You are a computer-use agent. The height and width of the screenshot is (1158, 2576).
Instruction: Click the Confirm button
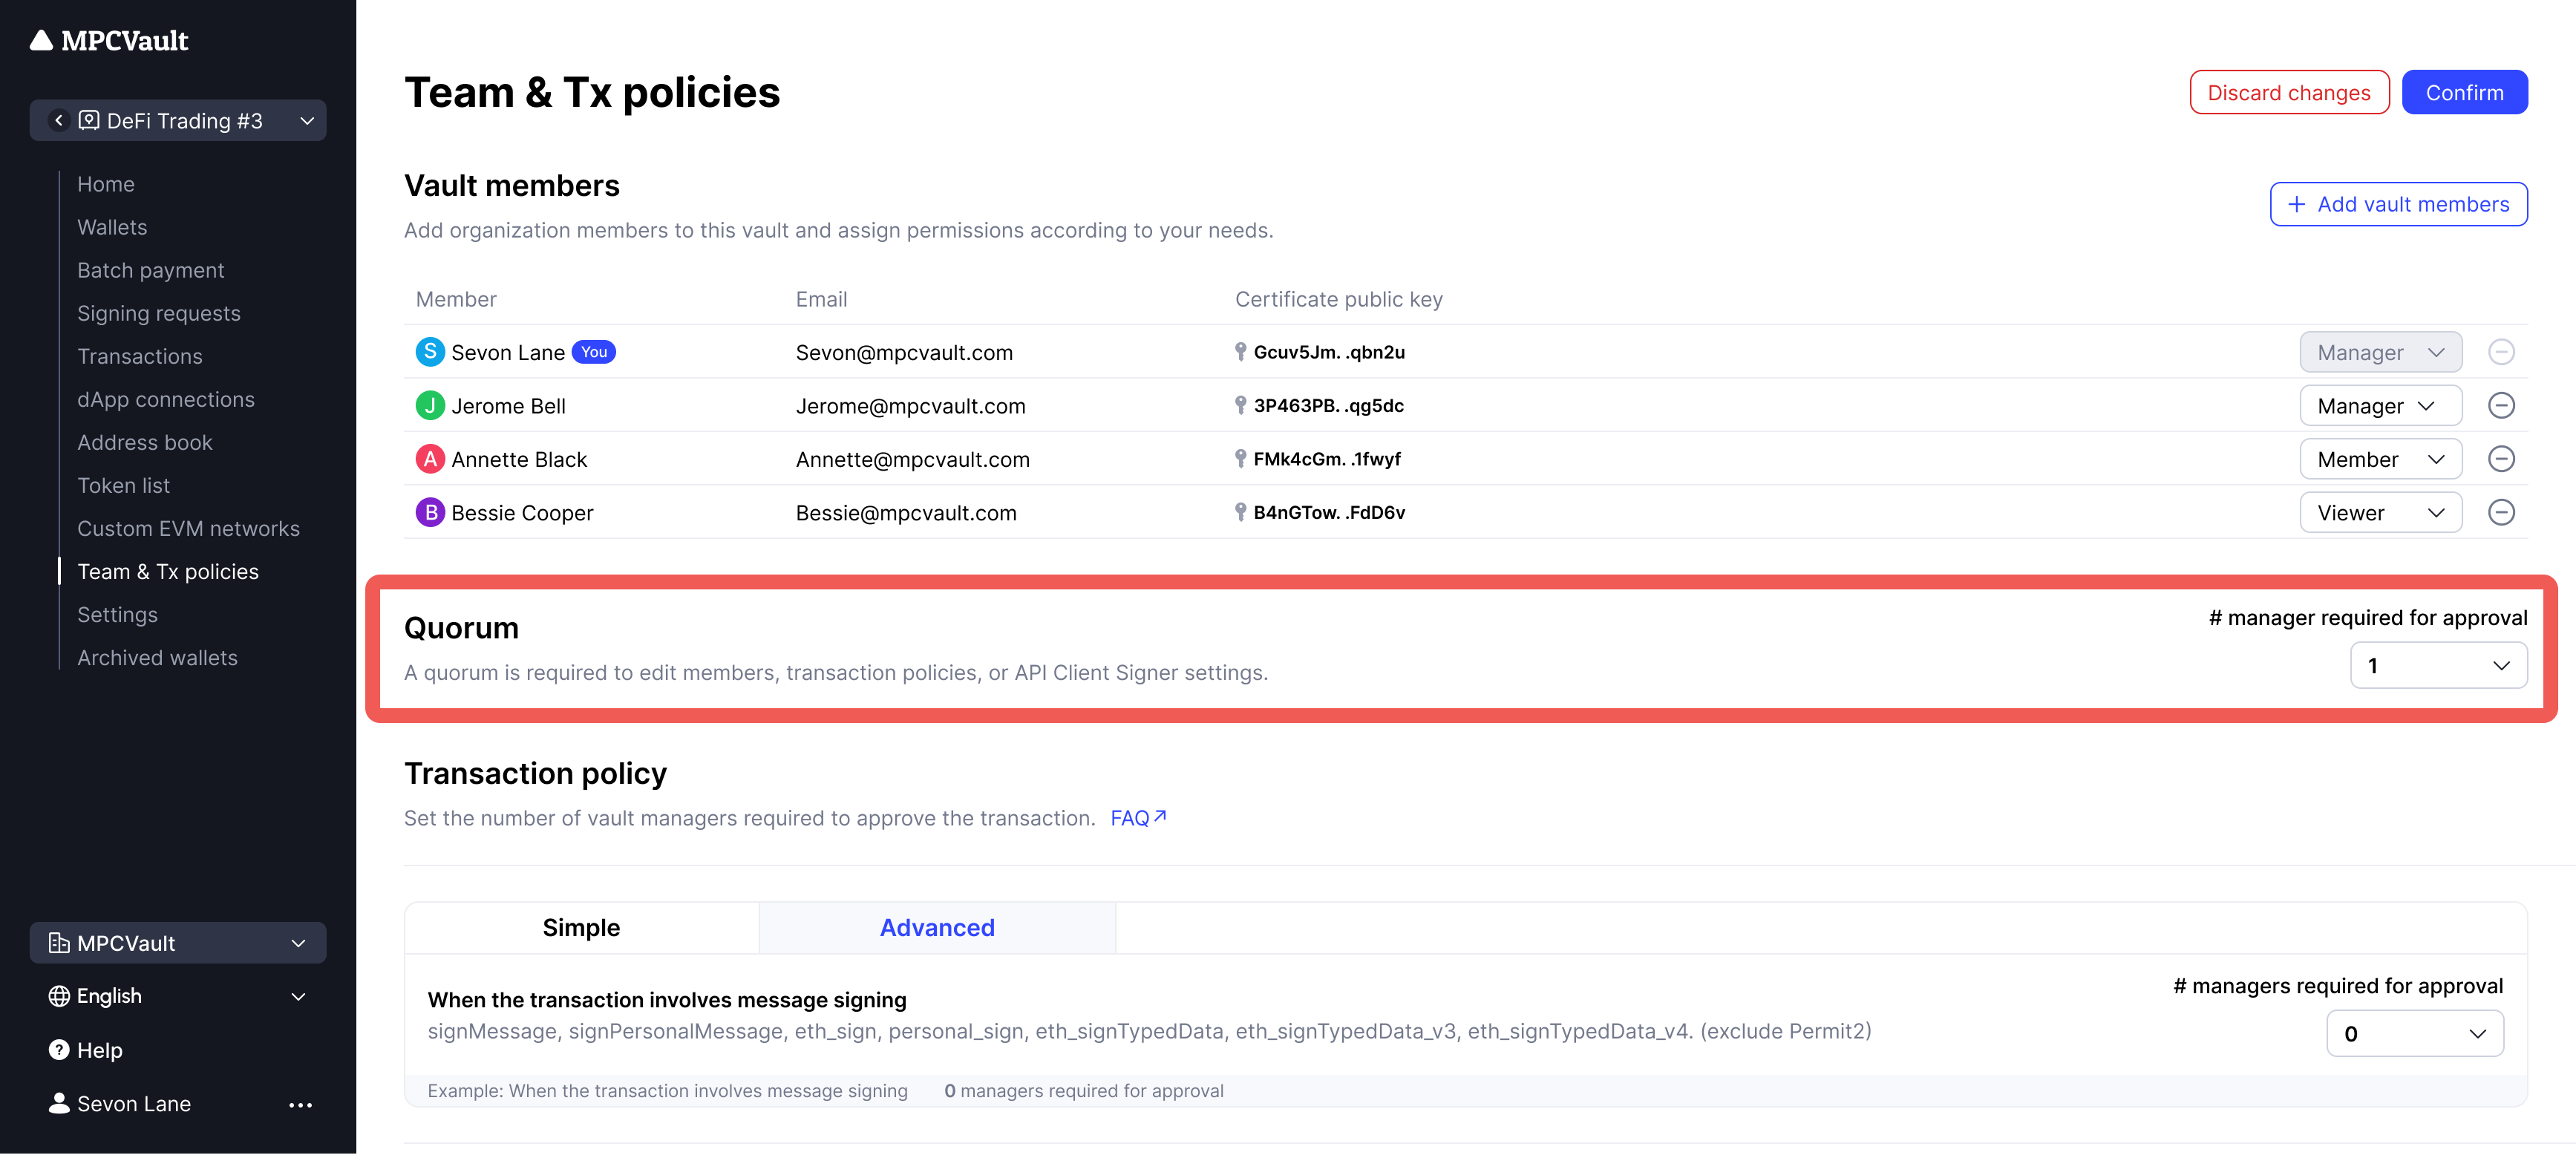[x=2464, y=93]
